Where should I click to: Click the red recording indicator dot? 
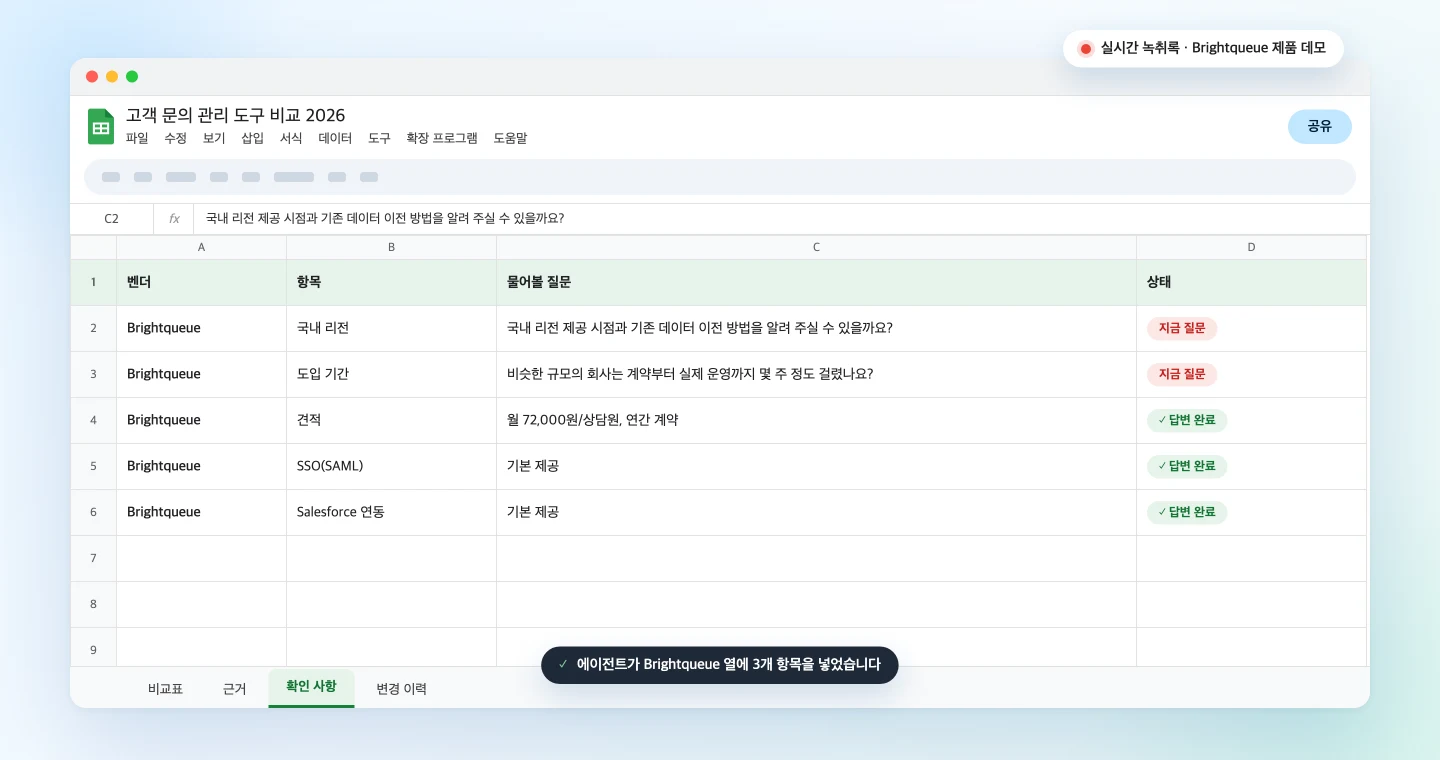pos(1086,49)
